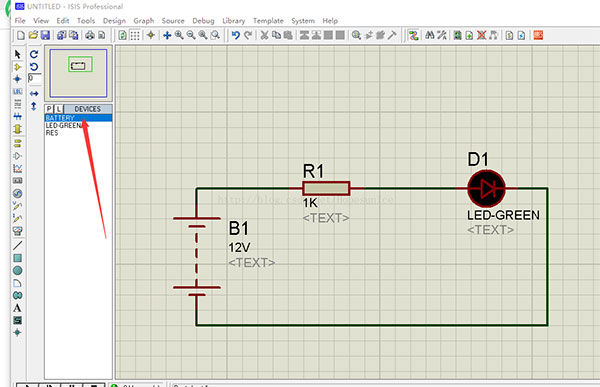Select RES in the devices list

tap(52, 133)
